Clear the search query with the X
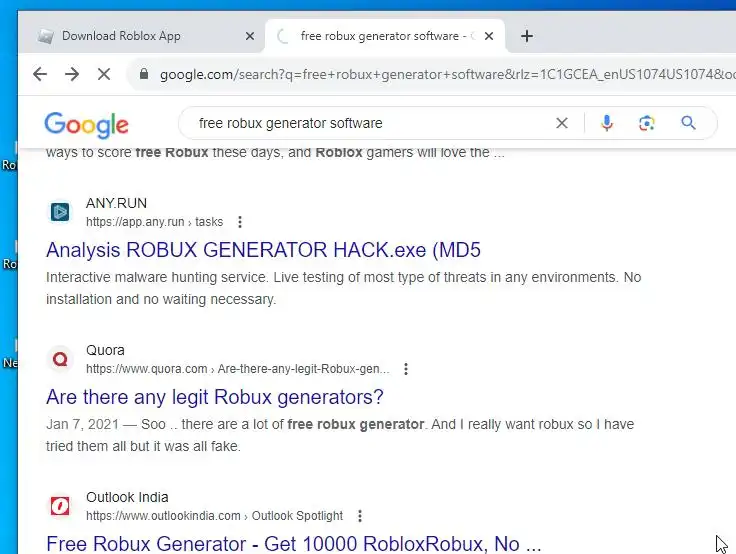The height and width of the screenshot is (554, 736). pos(562,123)
